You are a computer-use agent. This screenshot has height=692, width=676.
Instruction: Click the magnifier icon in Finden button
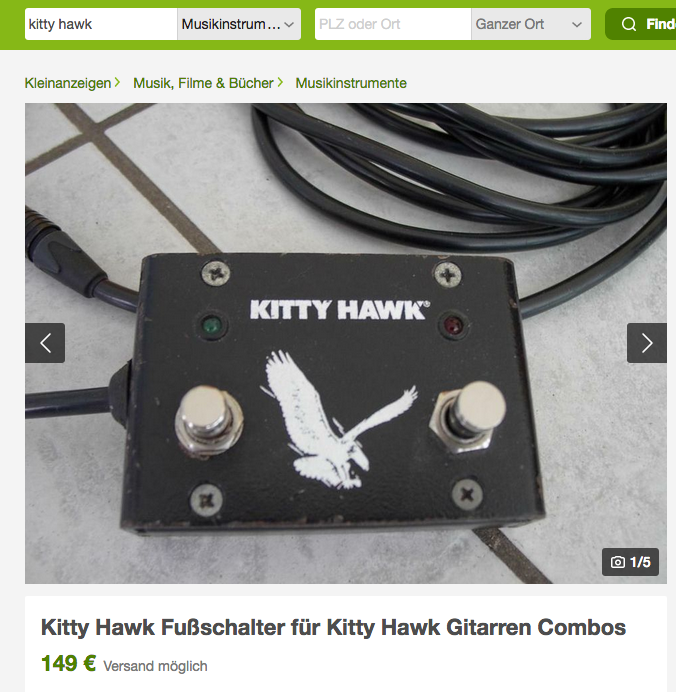point(629,24)
